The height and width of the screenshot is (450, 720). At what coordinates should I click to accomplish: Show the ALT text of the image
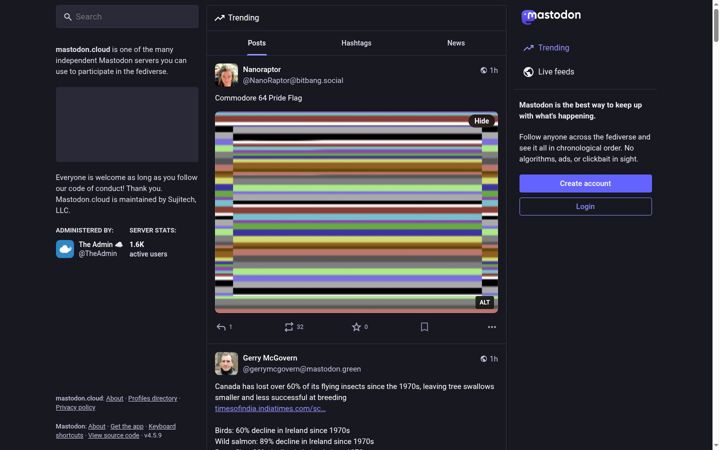tap(484, 302)
